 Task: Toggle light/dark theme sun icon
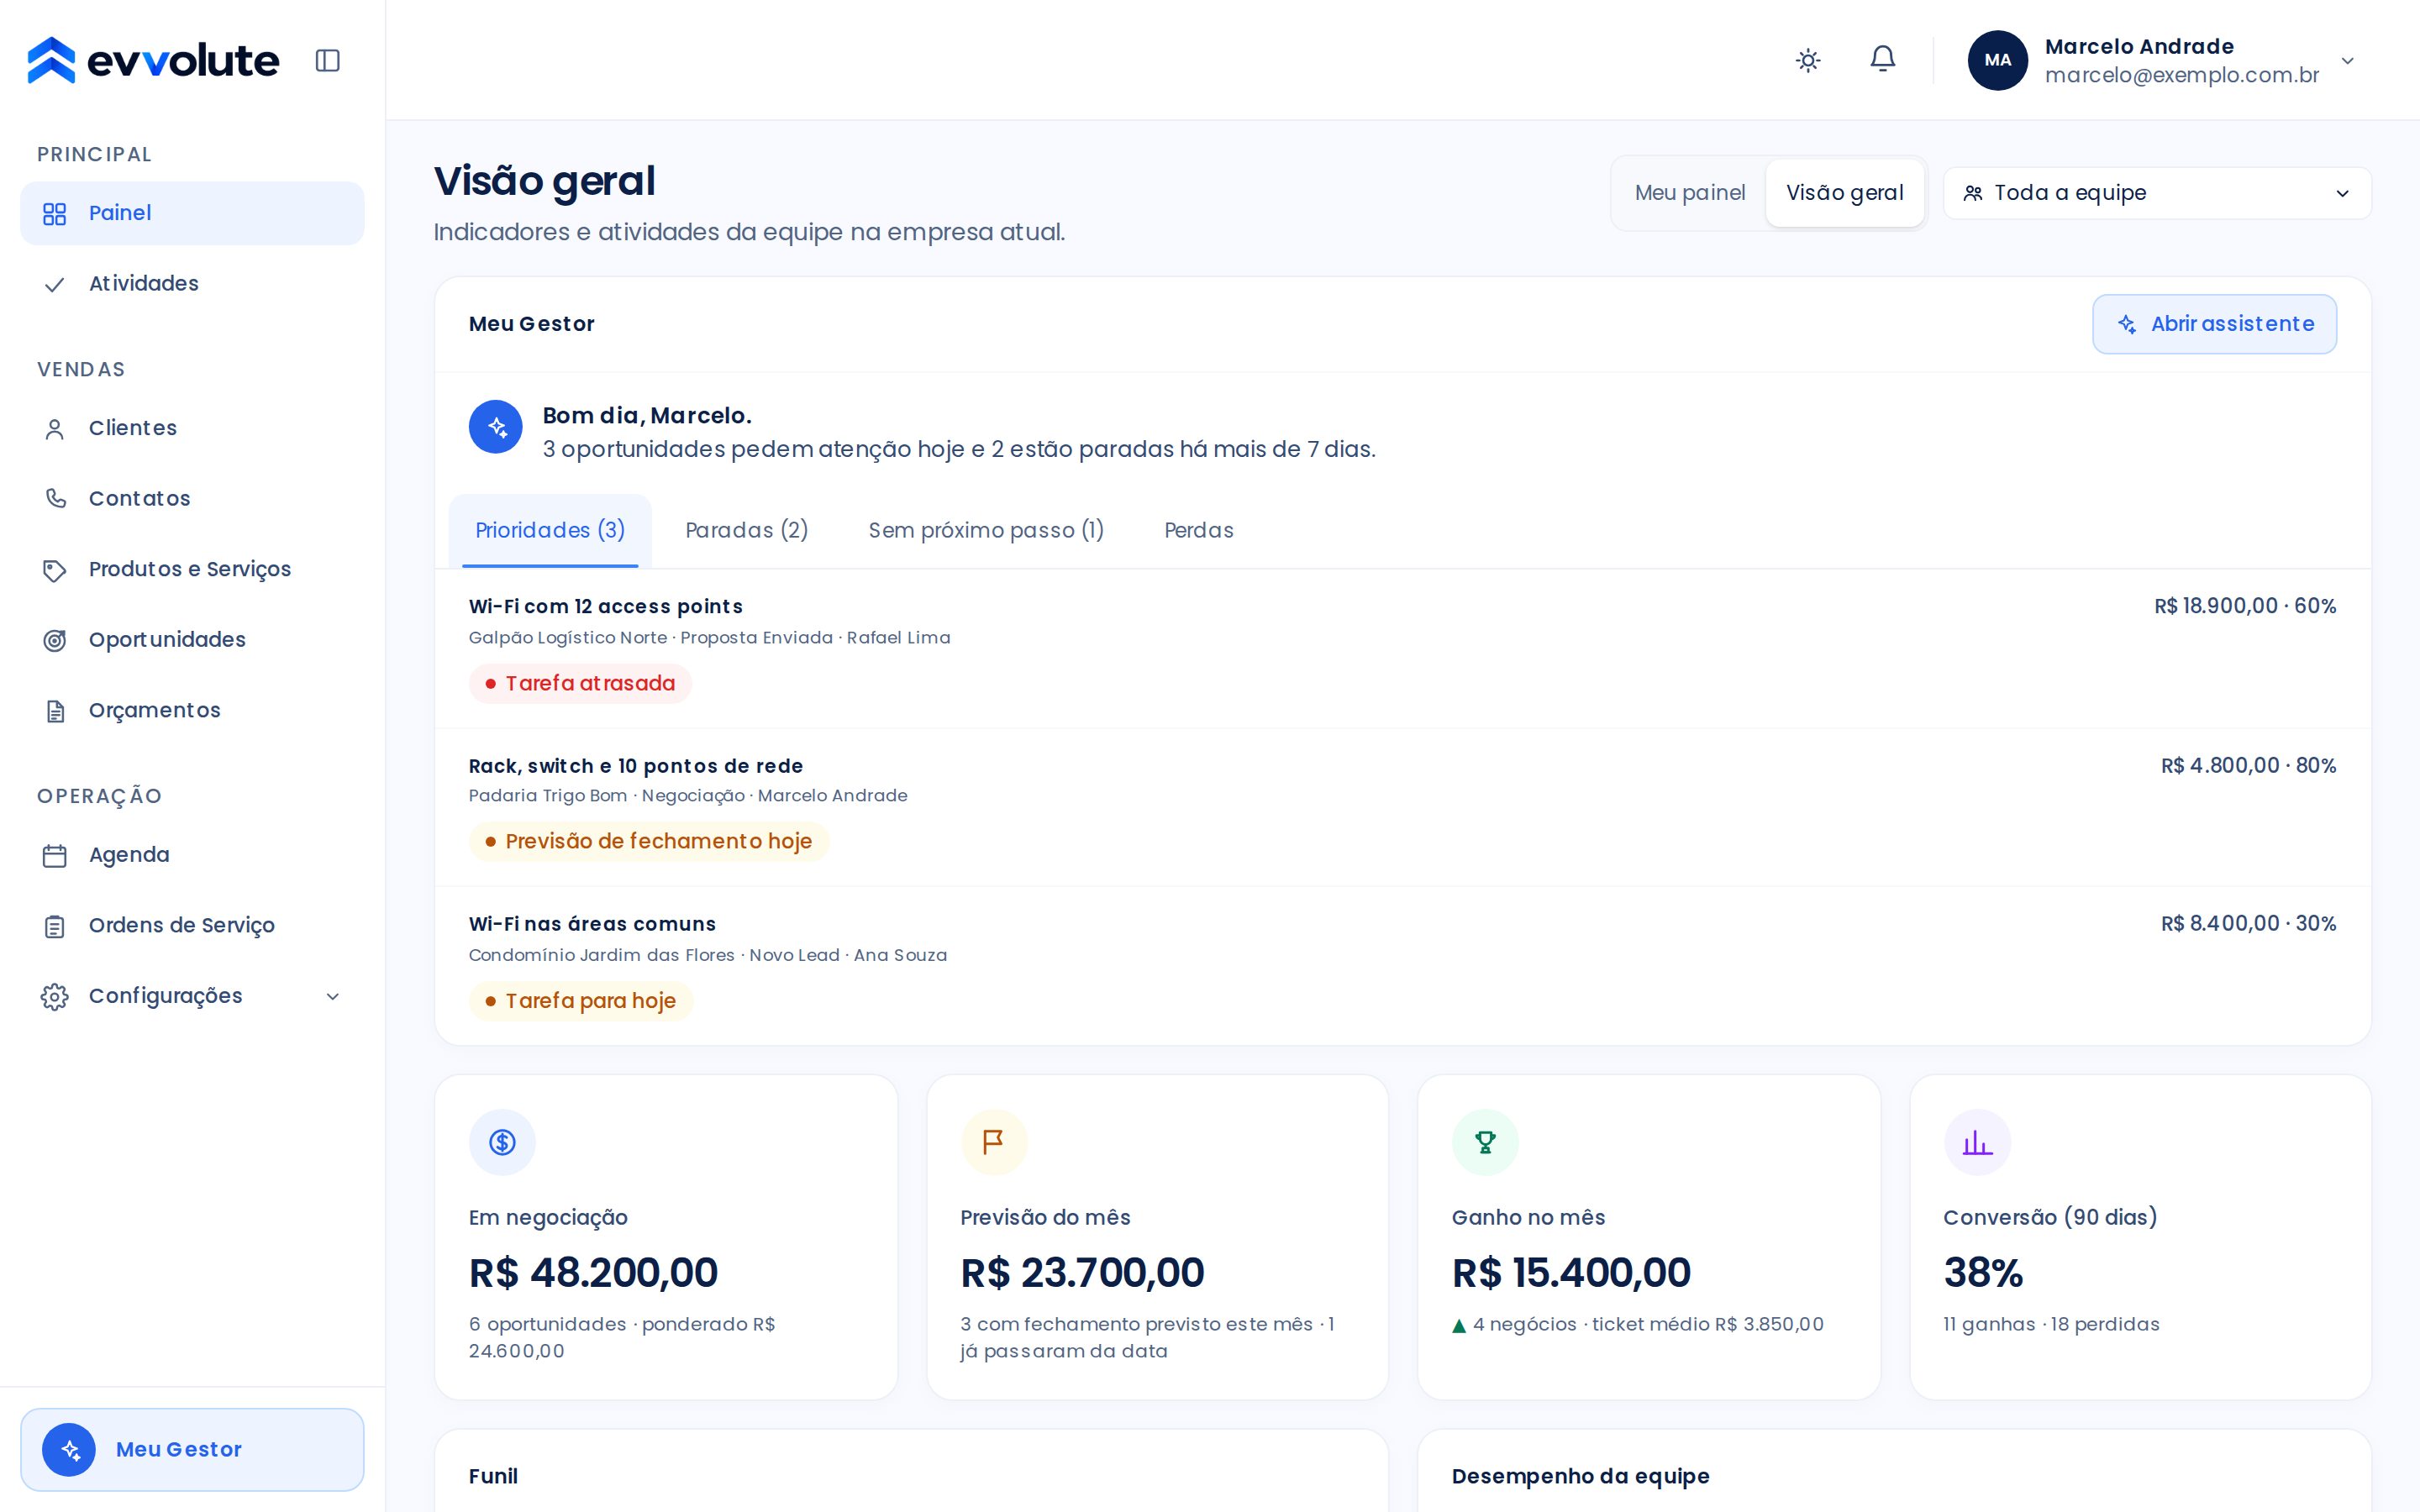(1808, 60)
